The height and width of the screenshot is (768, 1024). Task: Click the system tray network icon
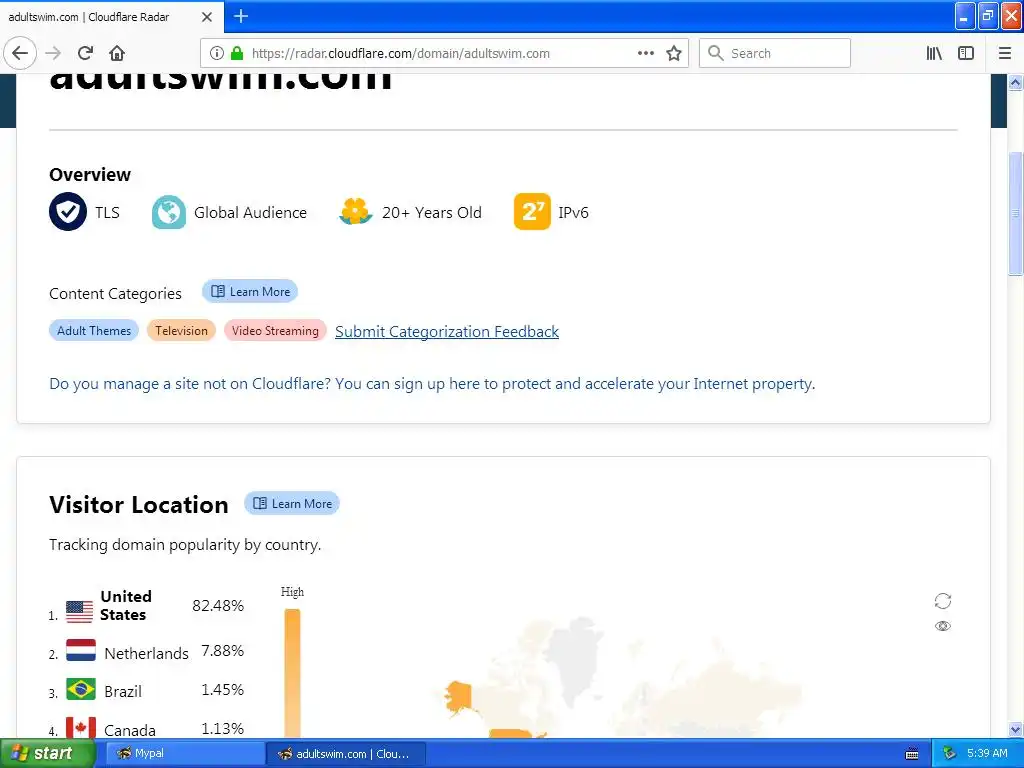[949, 753]
